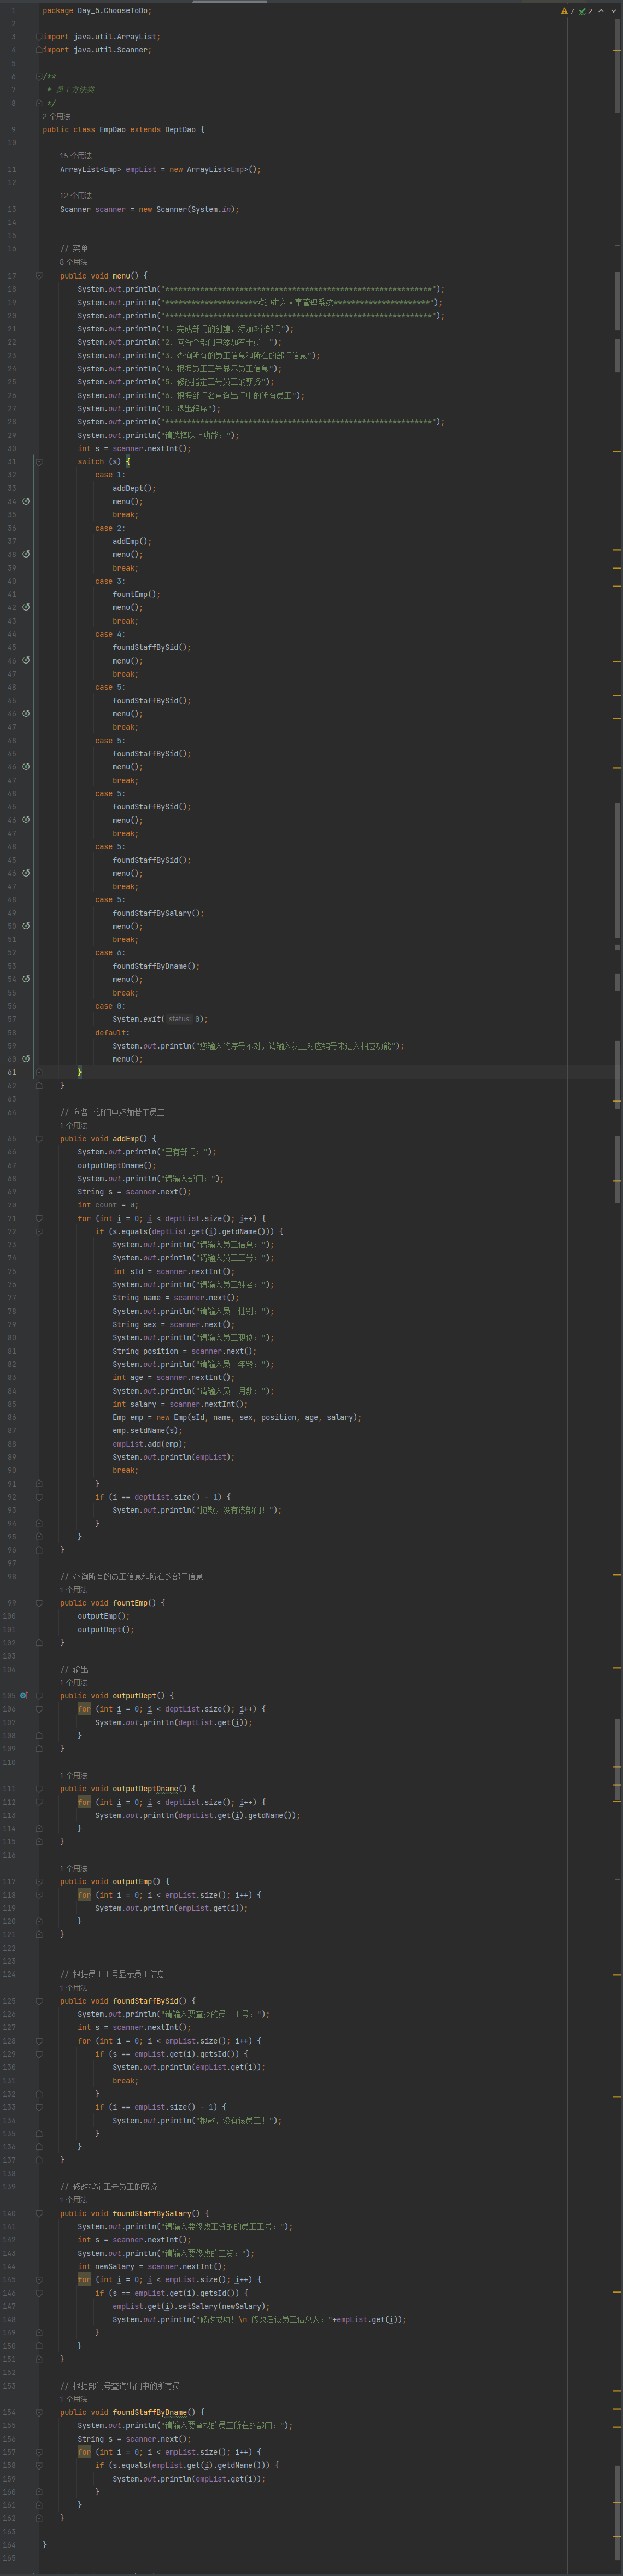Click recursive call icon under case 4
623x2576 pixels.
(x=26, y=660)
